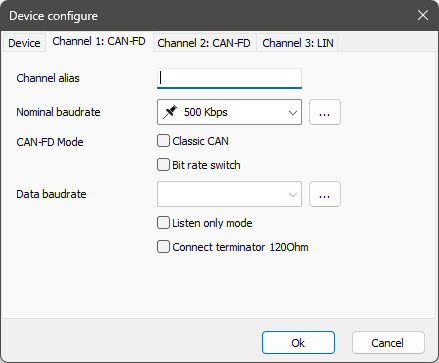Open the 500 Kbps combo box
Viewport: 439px width, 363px height.
tap(229, 112)
